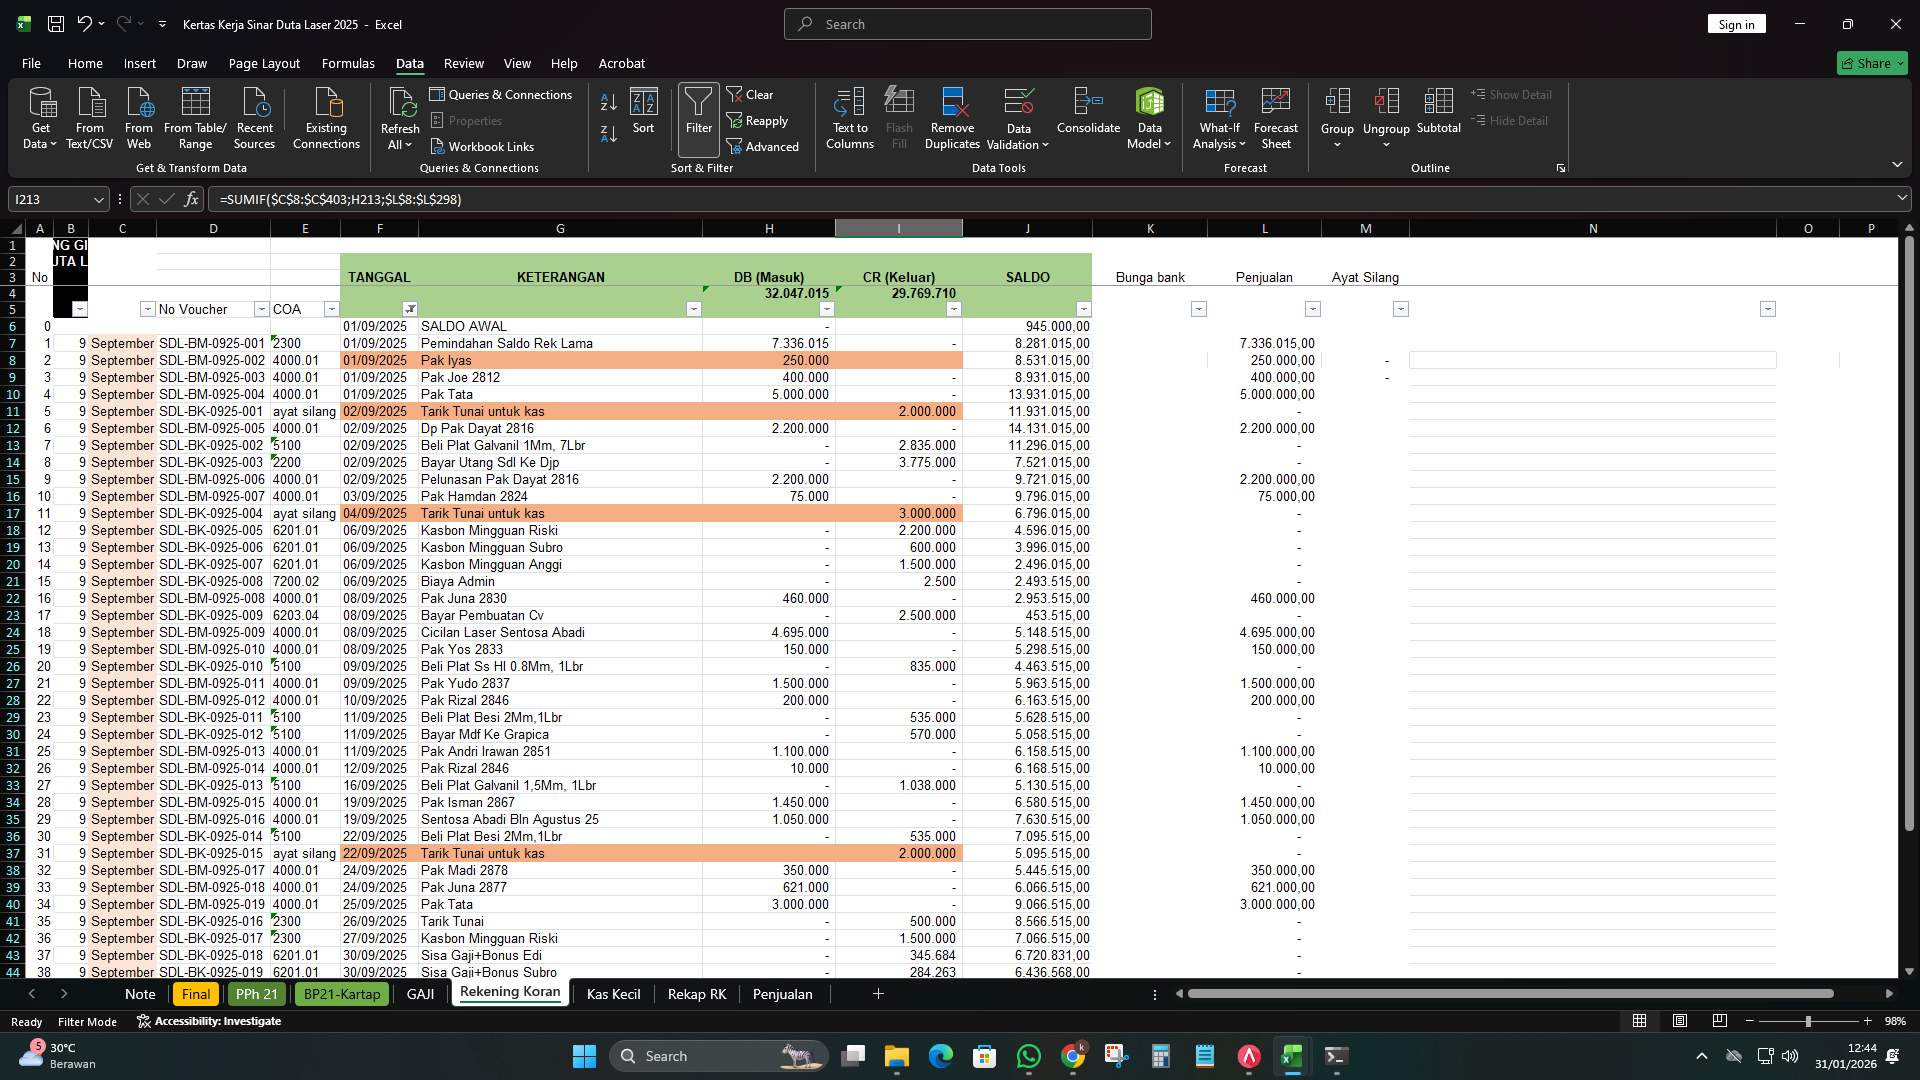
Task: Open Text to Columns tool
Action: click(849, 115)
